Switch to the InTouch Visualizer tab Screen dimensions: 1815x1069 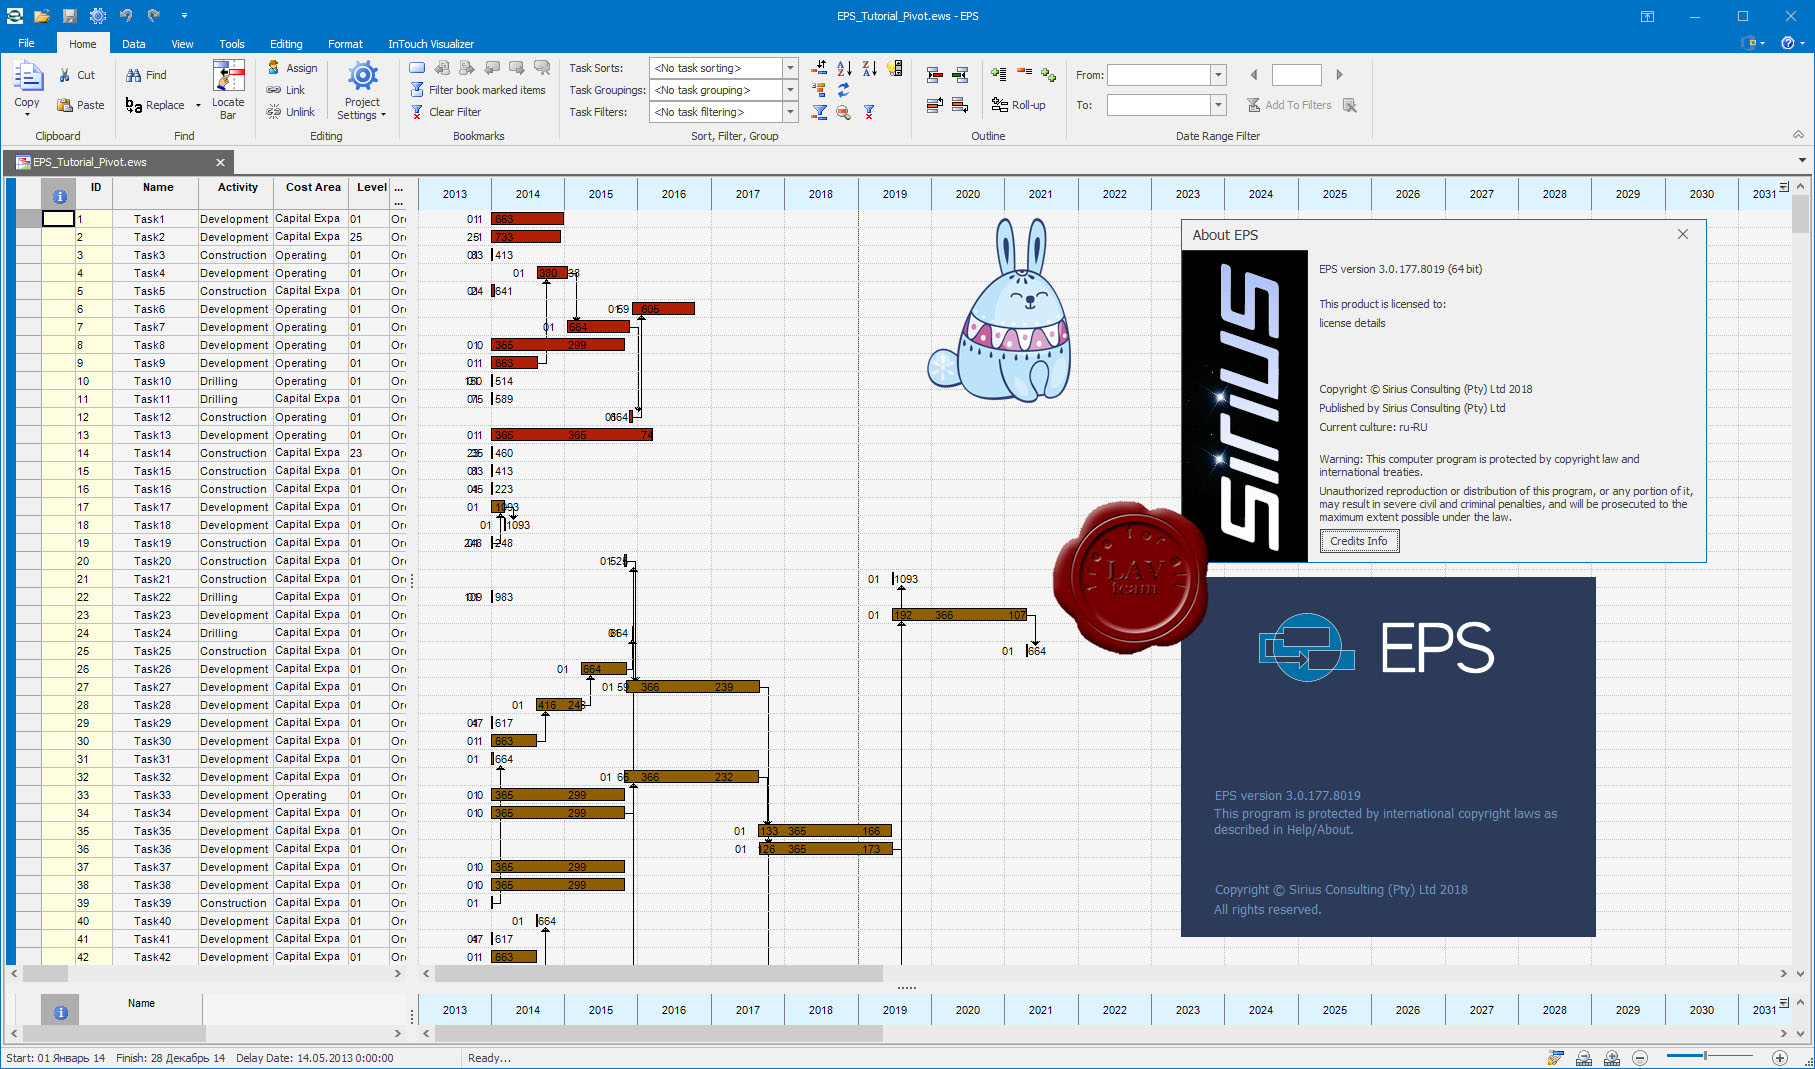pos(431,44)
